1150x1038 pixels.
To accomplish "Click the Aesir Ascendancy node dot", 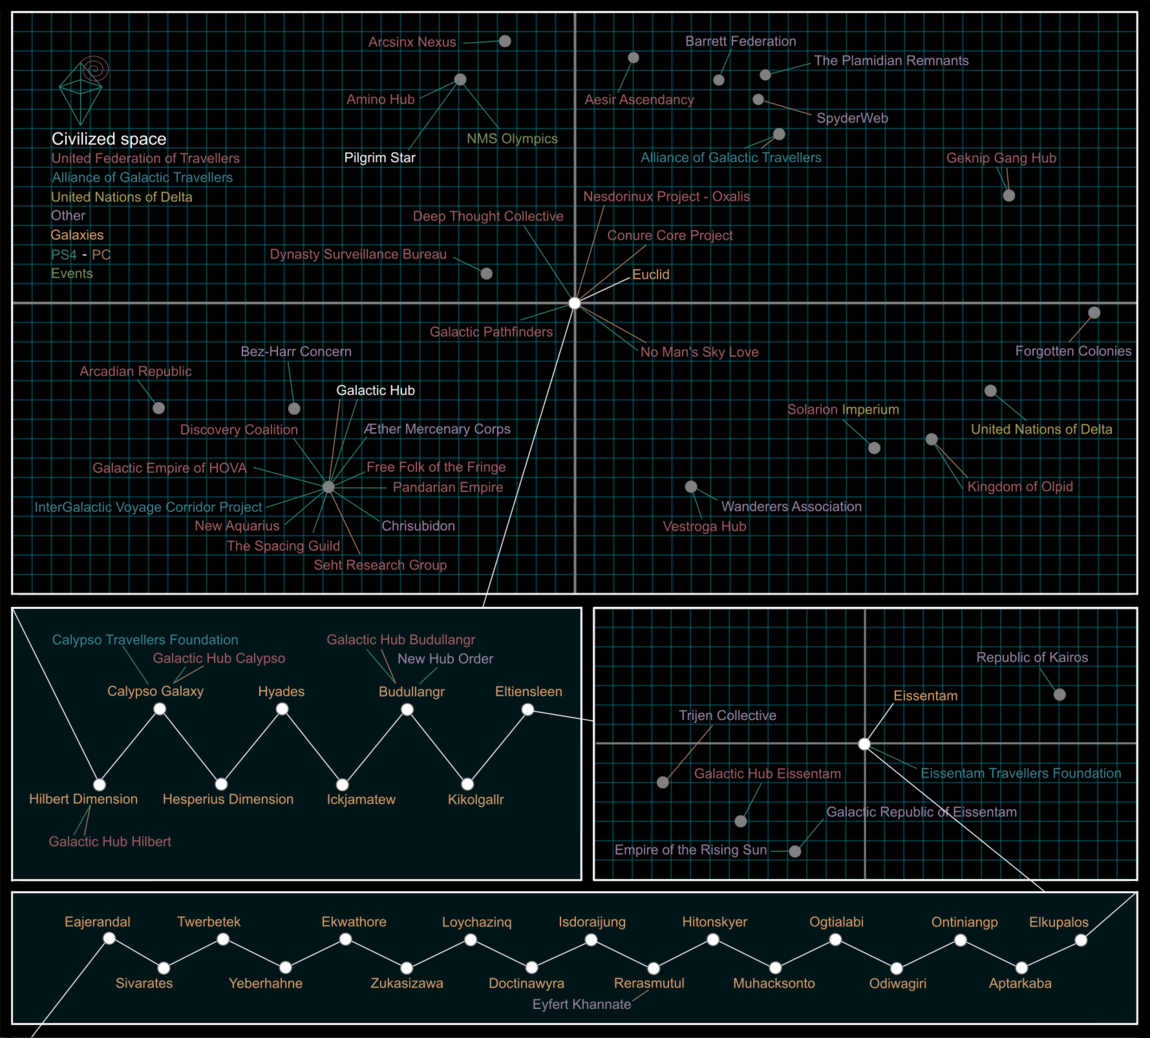I will (633, 58).
